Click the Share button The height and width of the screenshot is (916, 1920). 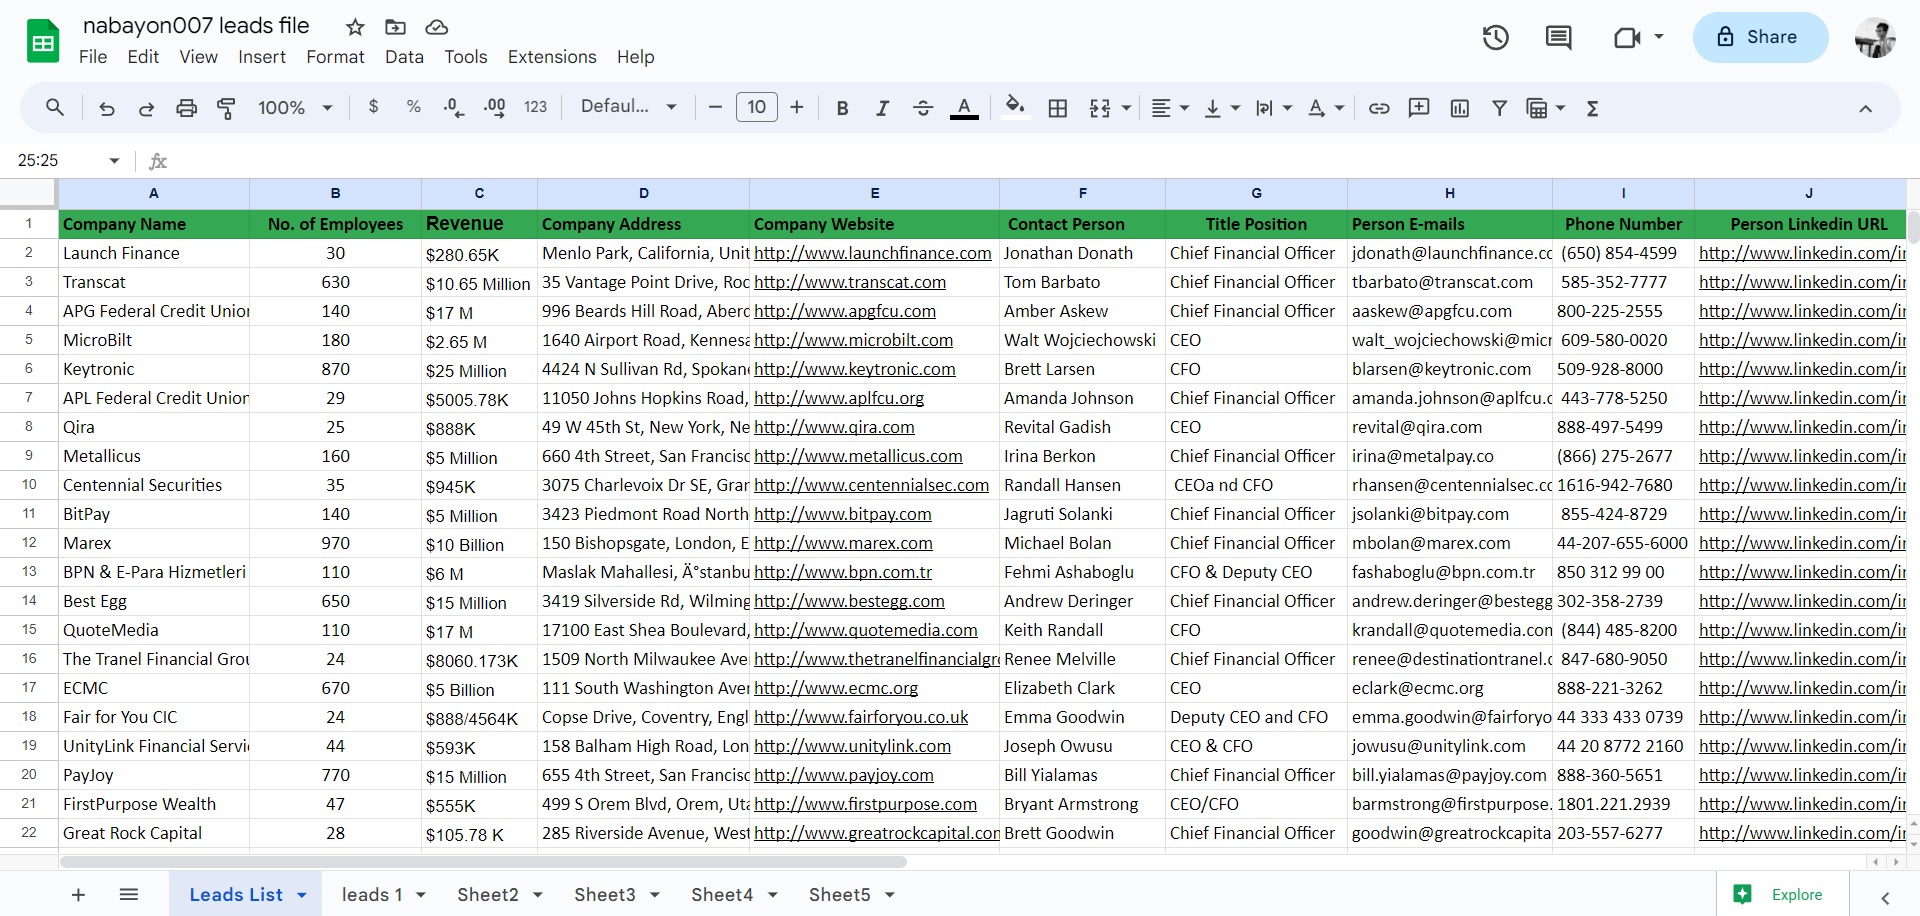1760,38
